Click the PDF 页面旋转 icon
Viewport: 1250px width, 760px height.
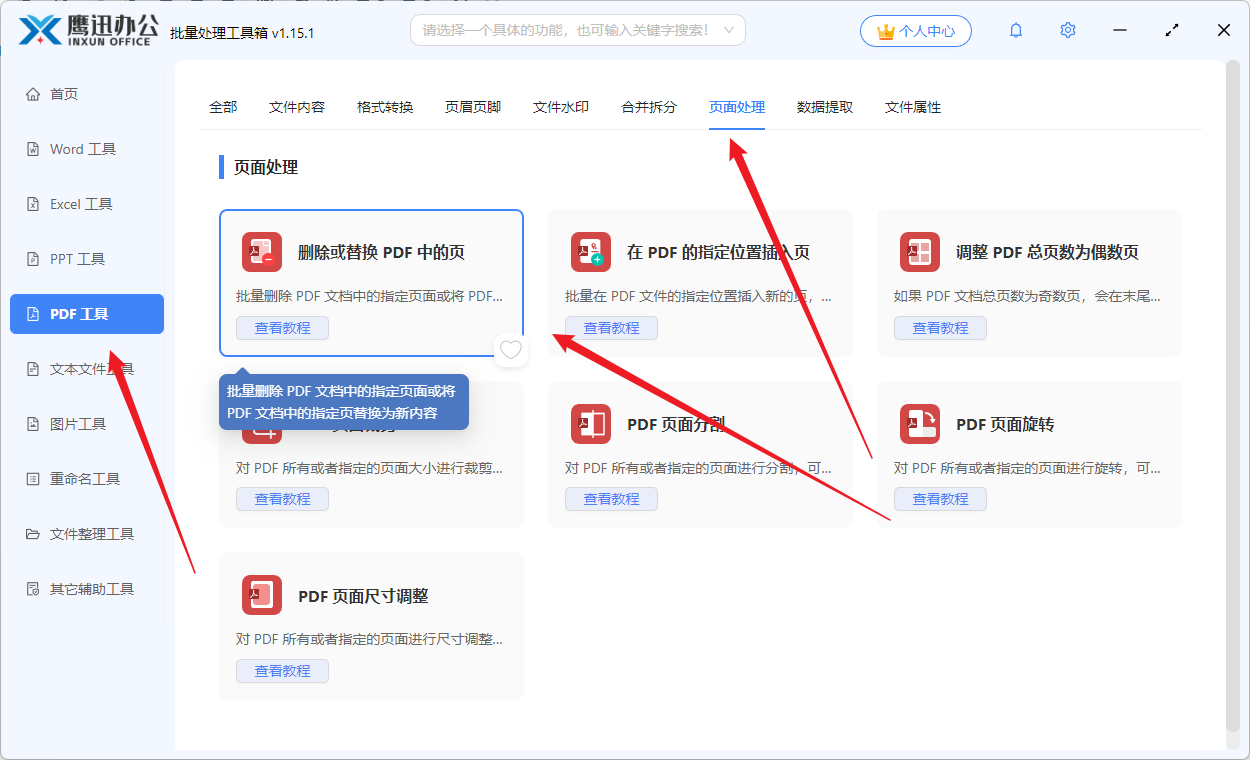pos(920,424)
